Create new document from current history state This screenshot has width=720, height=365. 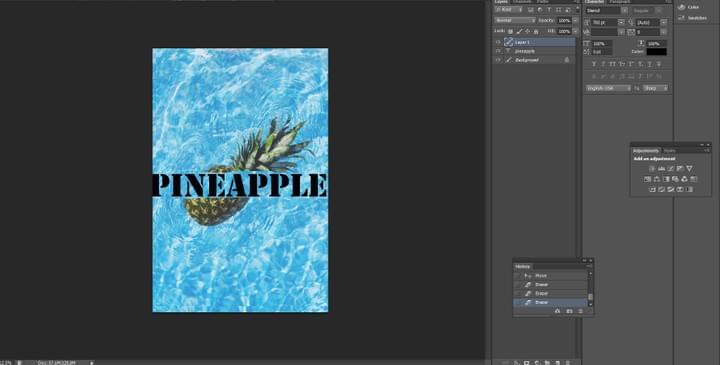(557, 311)
